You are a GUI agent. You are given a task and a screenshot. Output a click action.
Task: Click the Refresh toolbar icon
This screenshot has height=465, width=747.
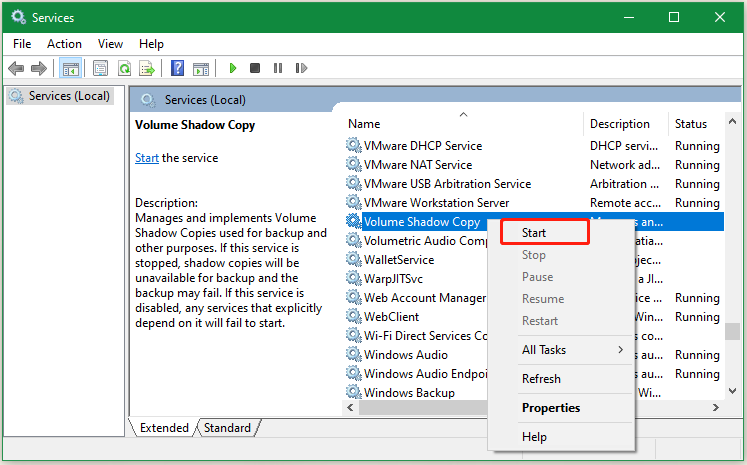(x=124, y=68)
